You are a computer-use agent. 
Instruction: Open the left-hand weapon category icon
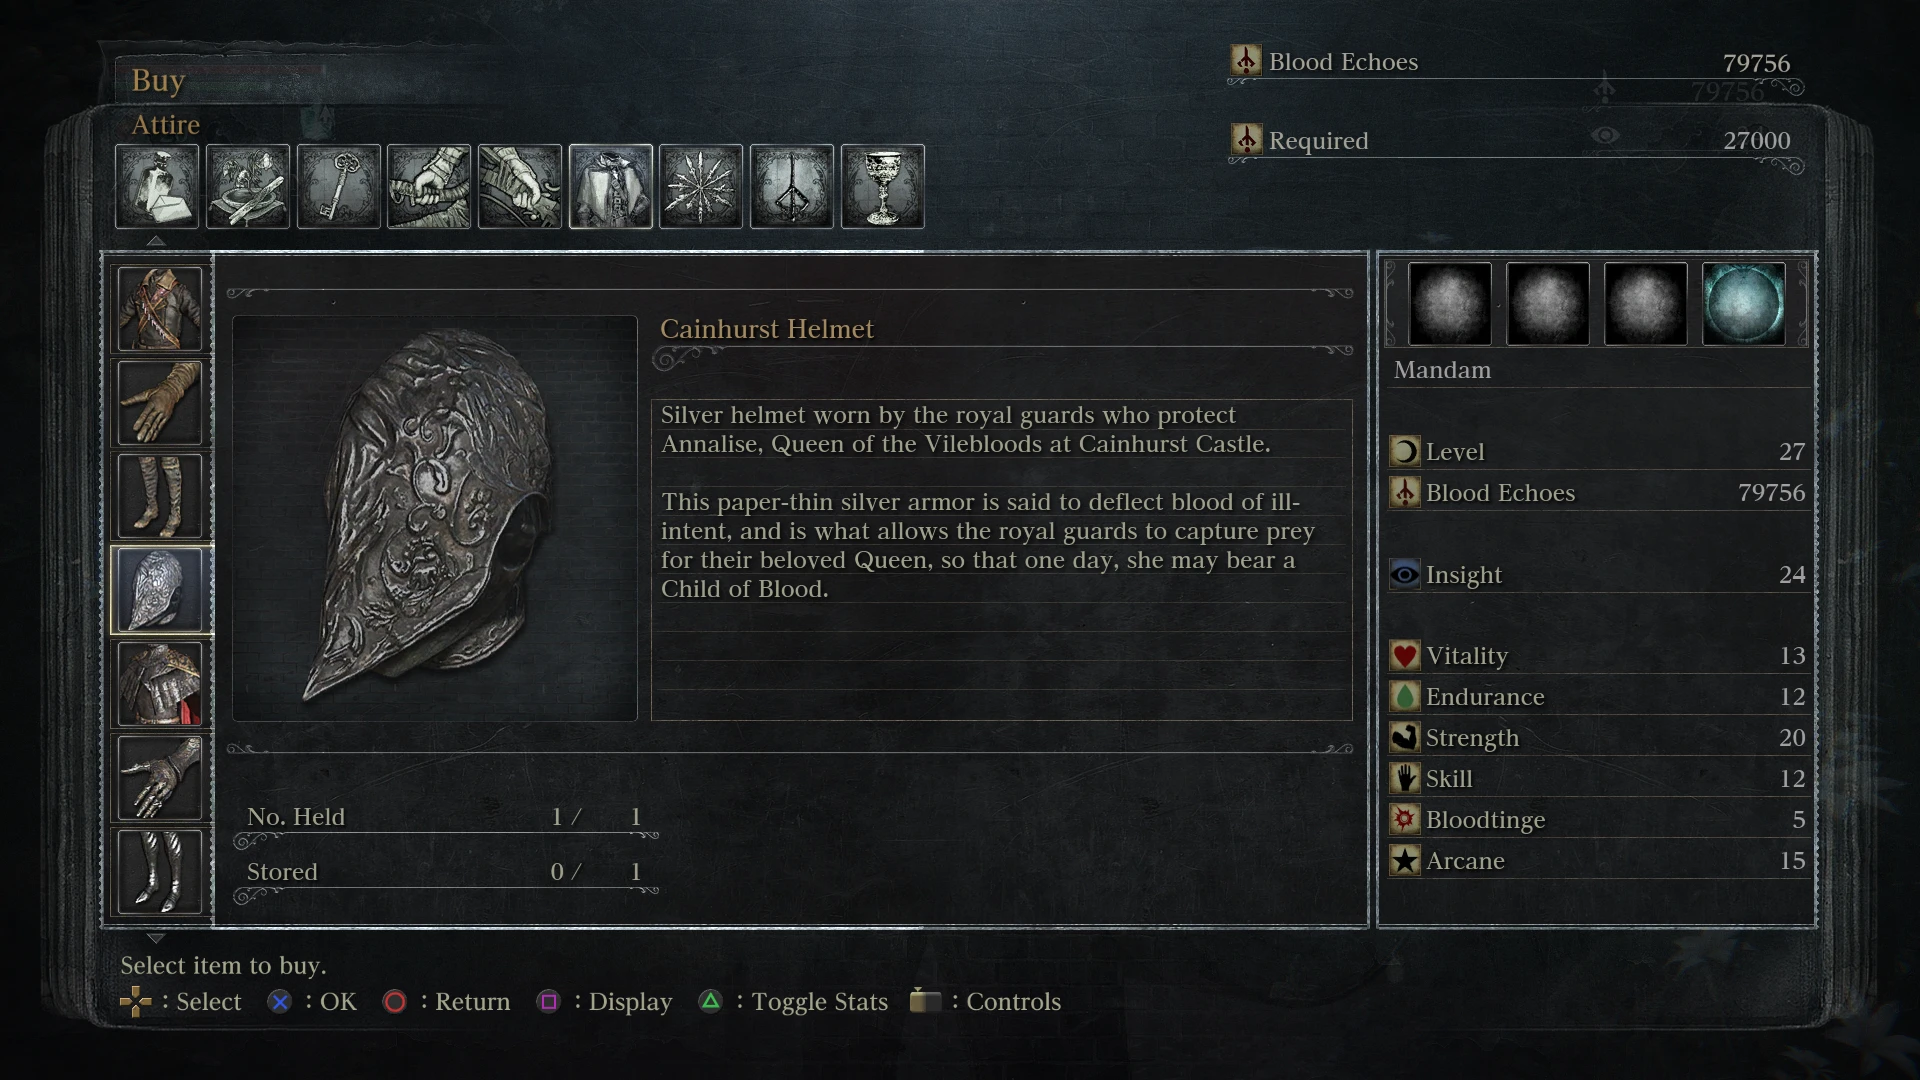pos(520,187)
